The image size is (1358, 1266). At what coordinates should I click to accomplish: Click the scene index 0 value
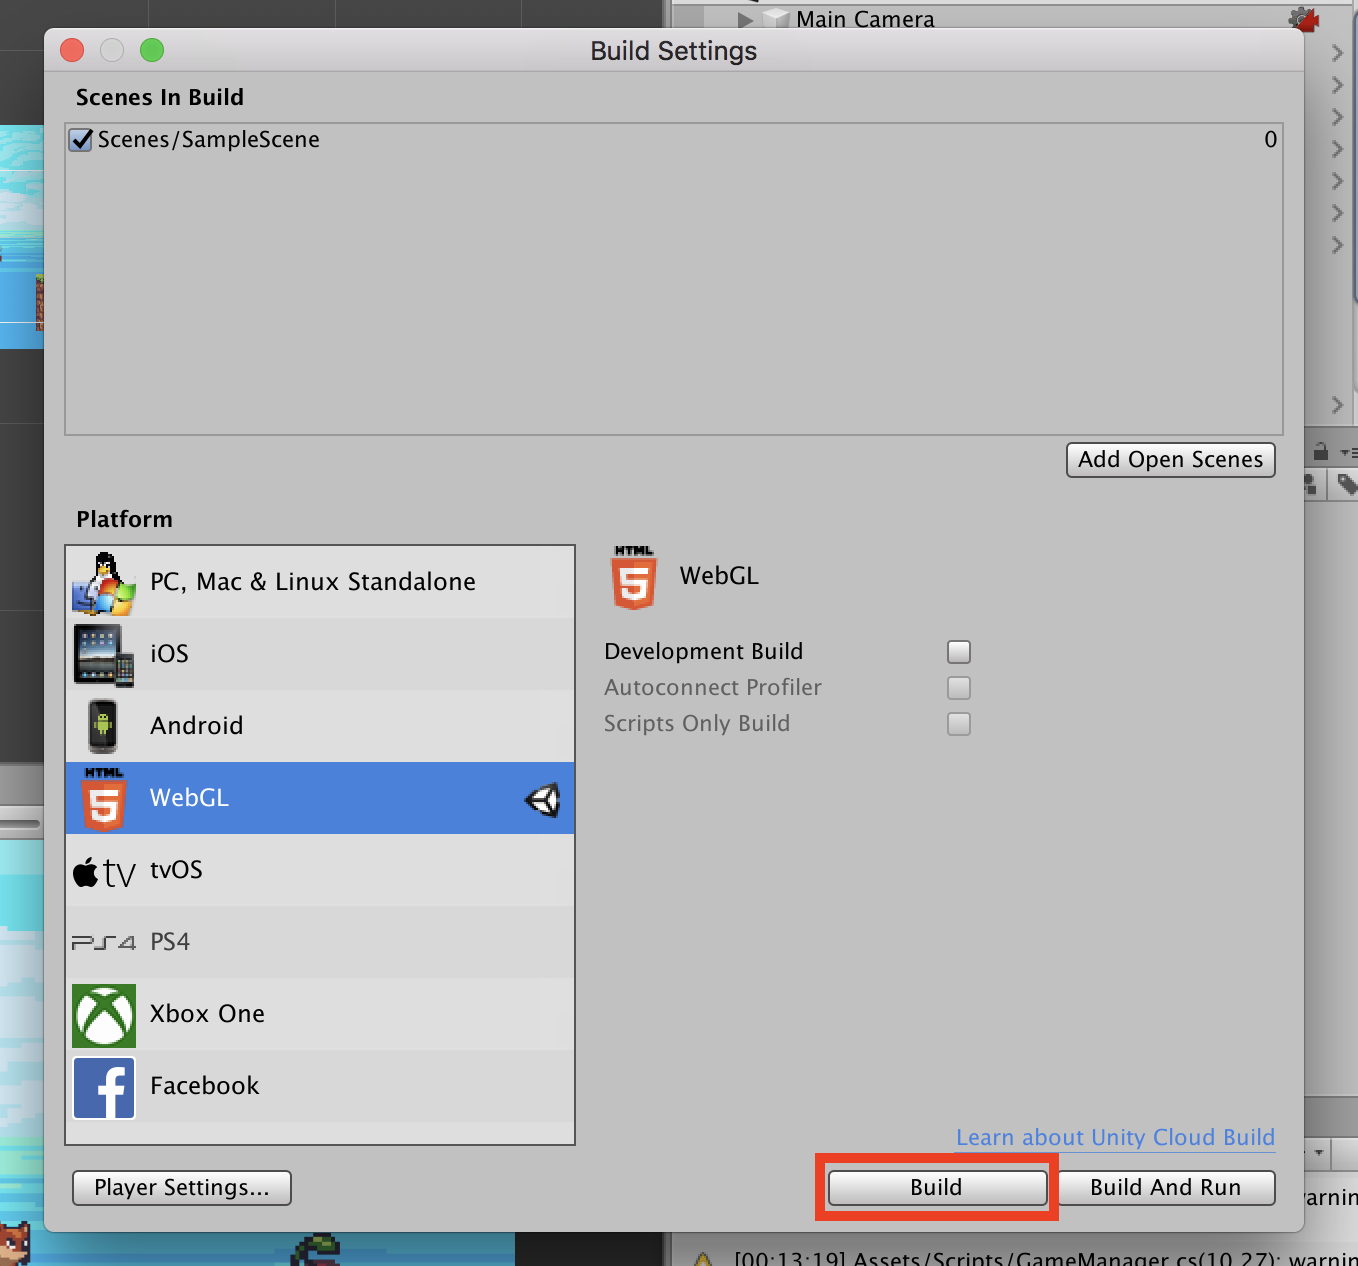pyautogui.click(x=1270, y=140)
